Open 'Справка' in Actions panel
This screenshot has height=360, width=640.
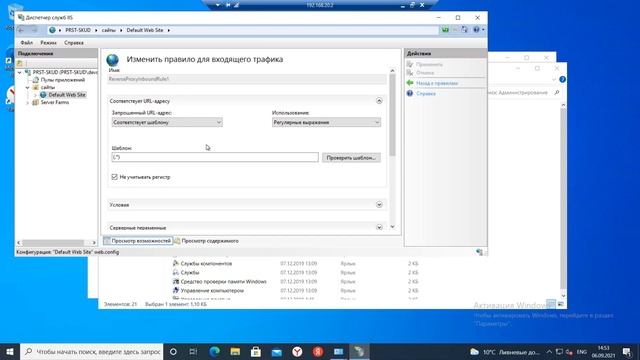click(x=426, y=93)
